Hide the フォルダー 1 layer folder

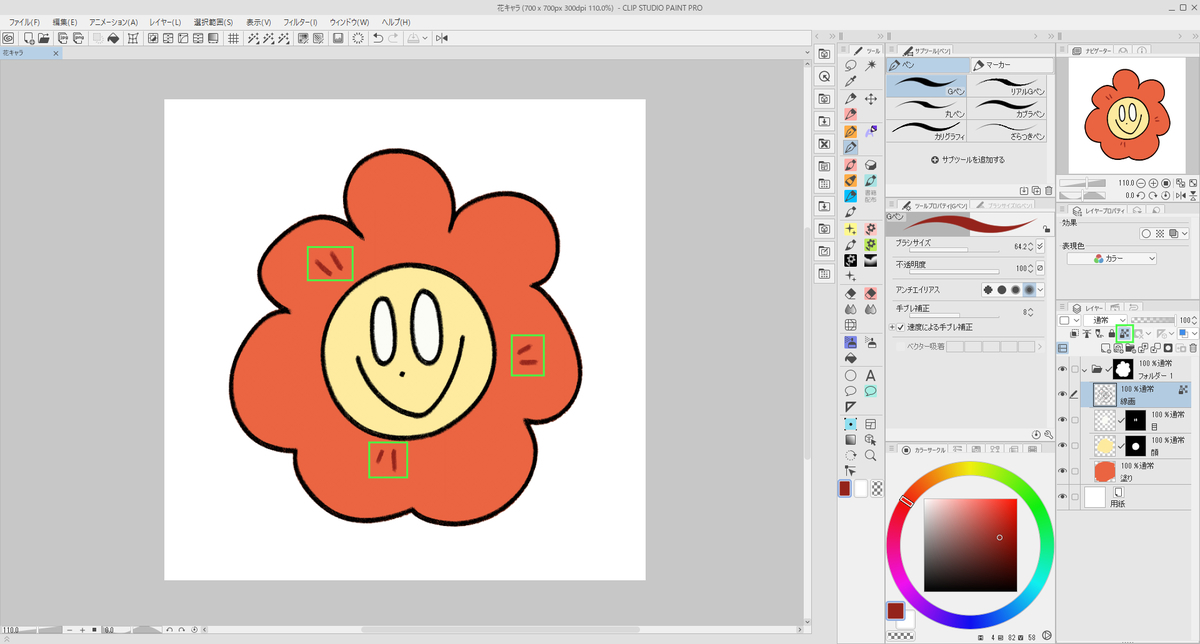point(1062,369)
